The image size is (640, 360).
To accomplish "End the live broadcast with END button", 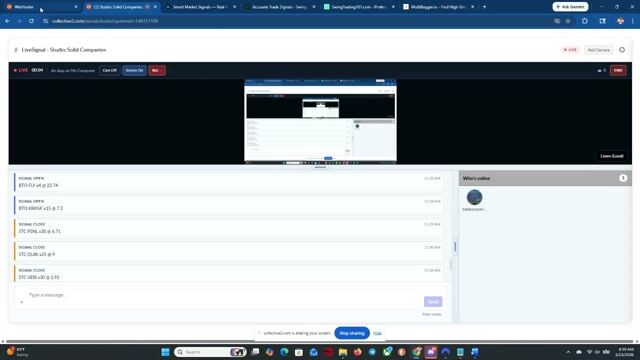I will [618, 70].
